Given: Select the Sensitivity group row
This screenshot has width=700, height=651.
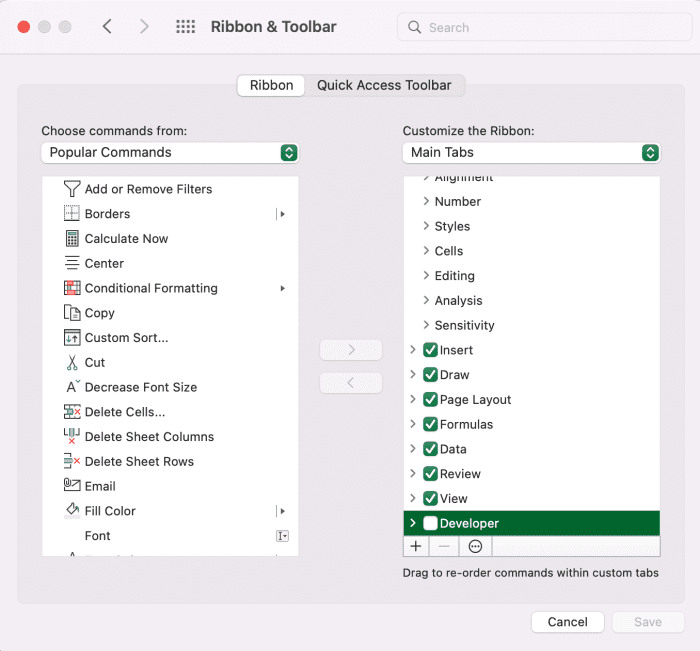Looking at the screenshot, I should click(531, 325).
